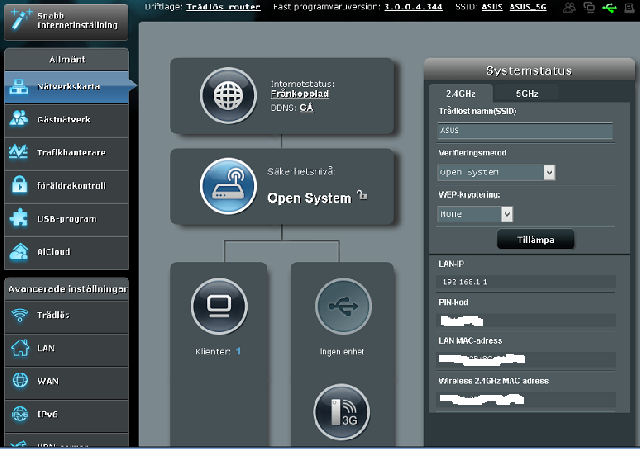This screenshot has height=449, width=640.
Task: Select AiCloud menu entry text
Action: tap(54, 252)
